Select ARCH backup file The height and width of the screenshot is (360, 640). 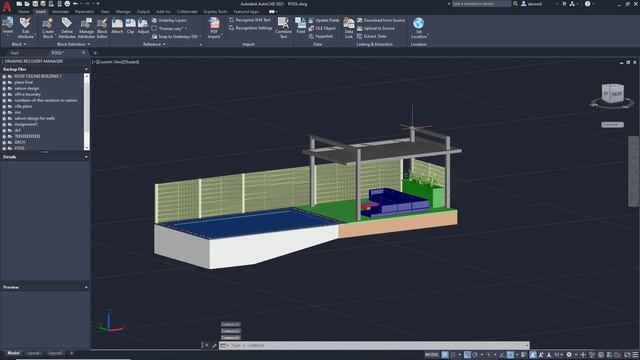tap(20, 142)
